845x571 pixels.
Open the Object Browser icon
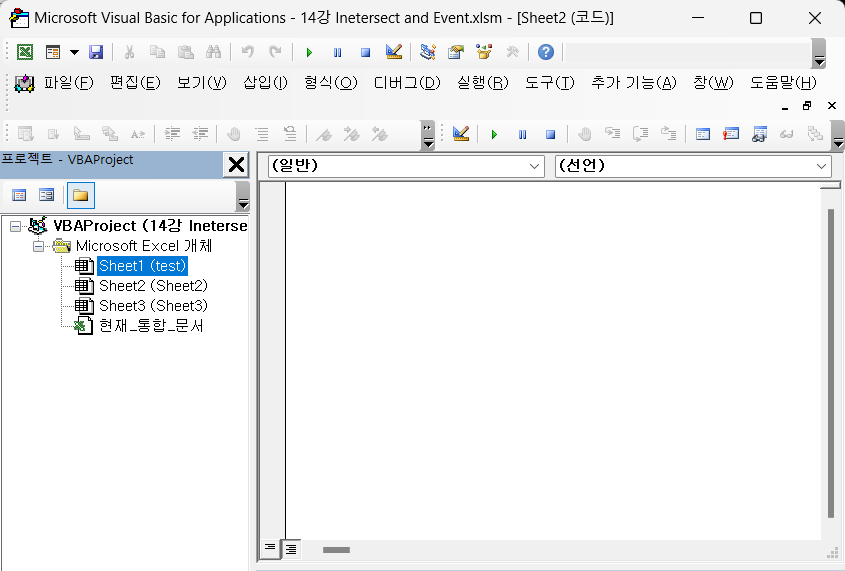click(x=484, y=52)
